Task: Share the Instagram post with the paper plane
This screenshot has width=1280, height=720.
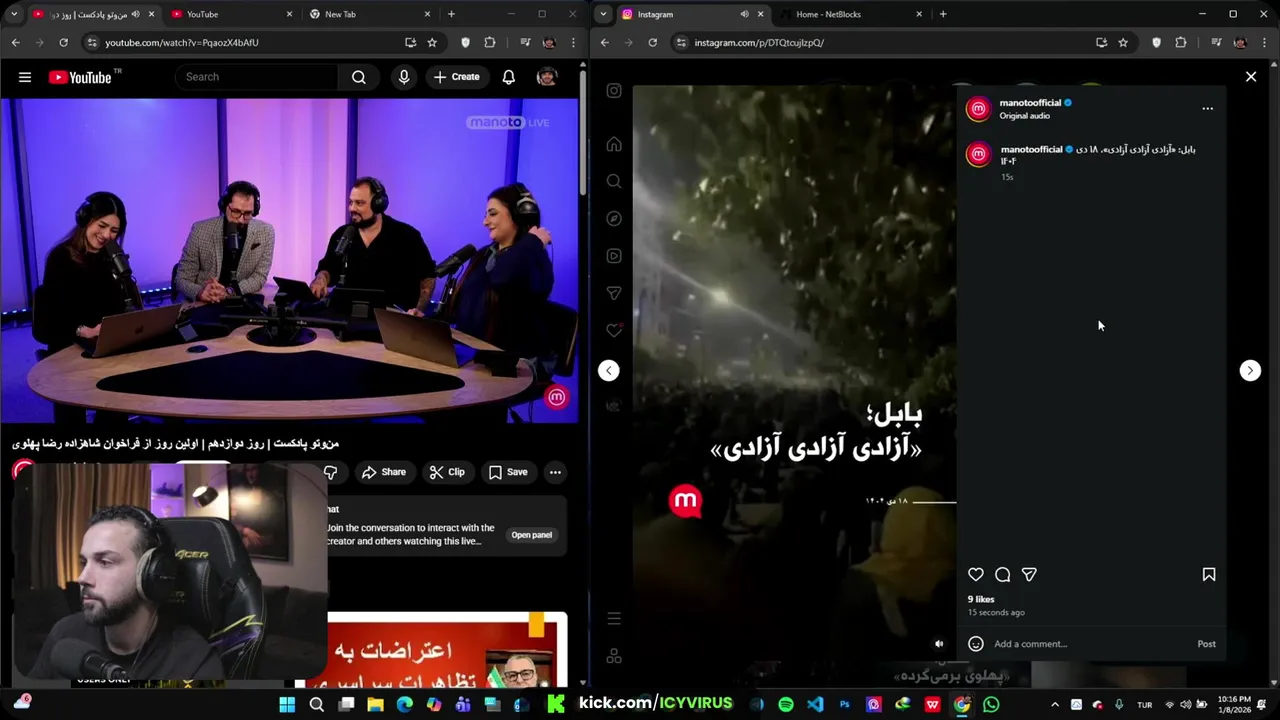Action: [1029, 575]
